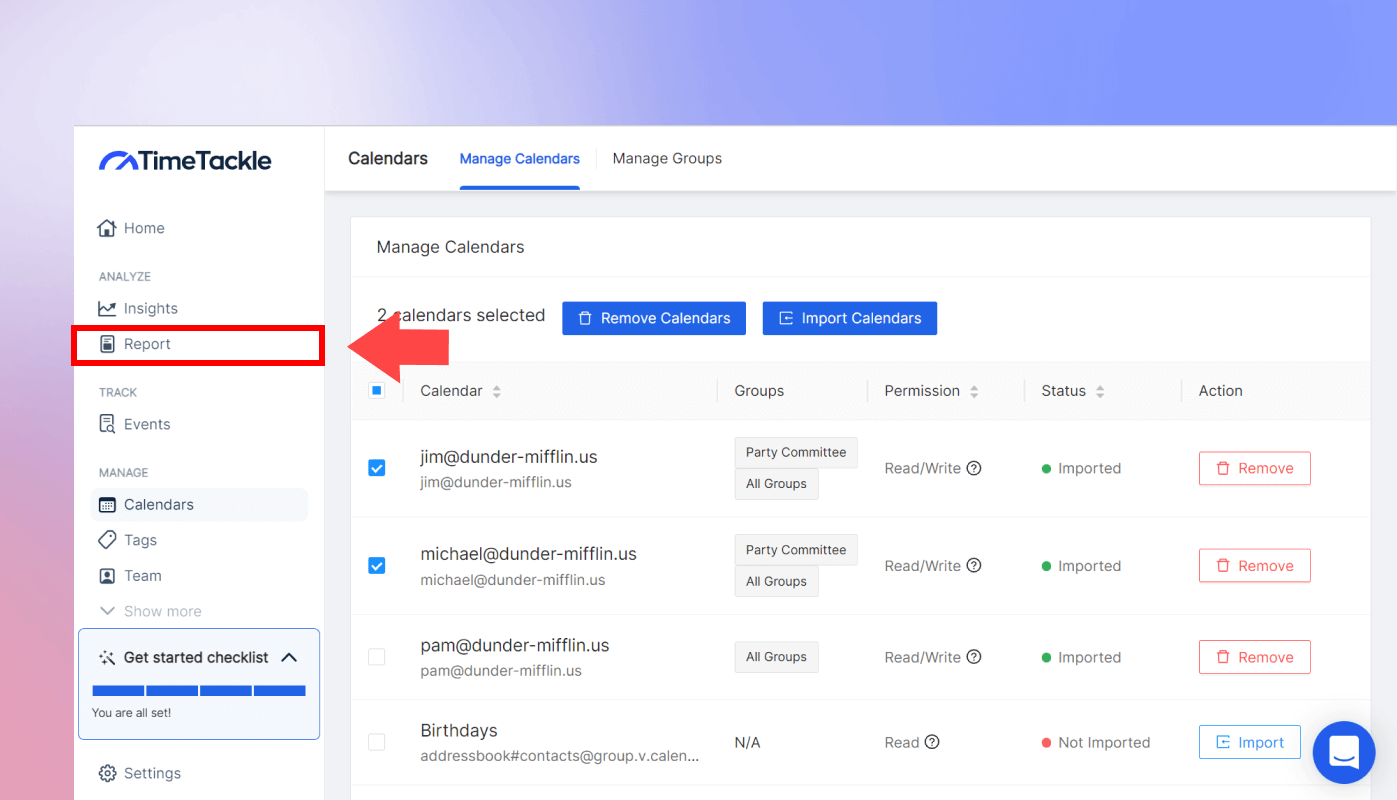This screenshot has width=1397, height=800.
Task: Switch to Manage Groups tab
Action: click(667, 158)
